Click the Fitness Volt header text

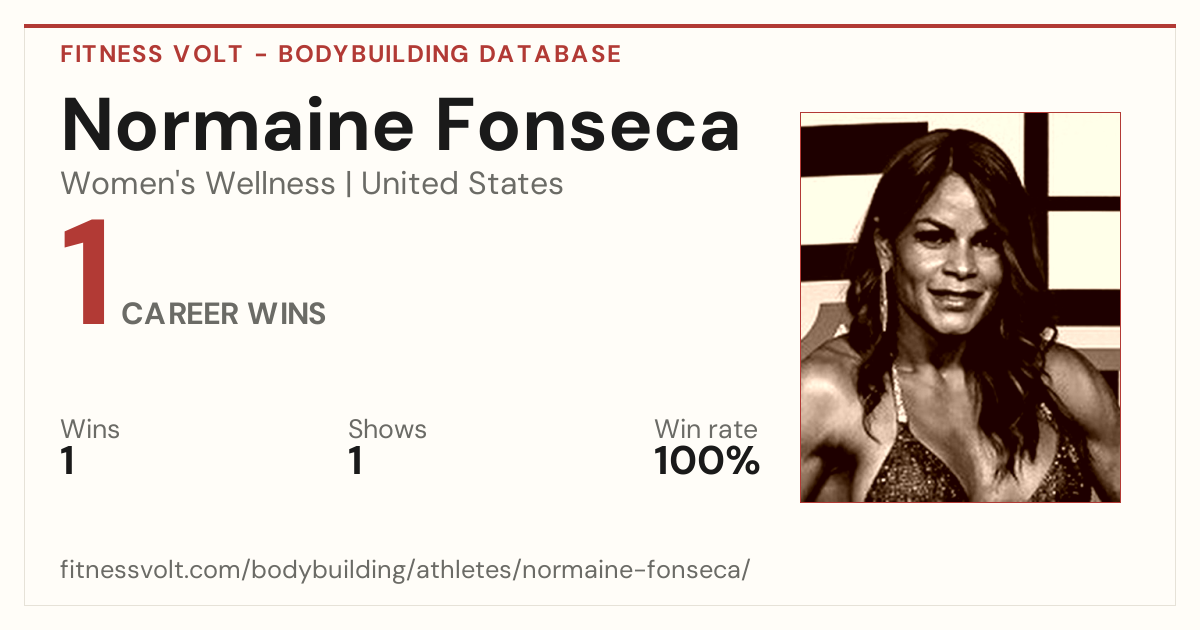151,54
